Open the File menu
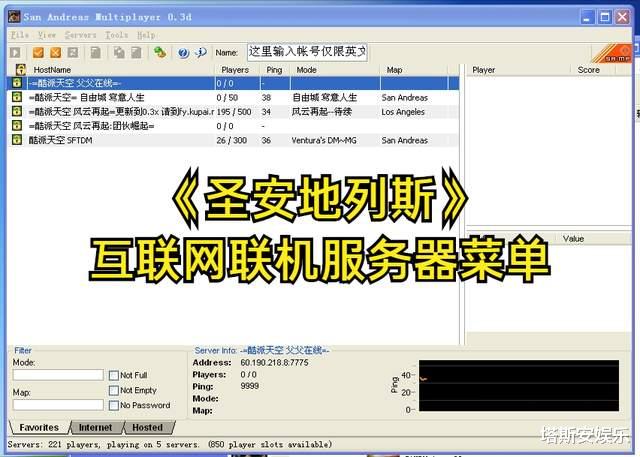640x457 pixels. click(20, 35)
